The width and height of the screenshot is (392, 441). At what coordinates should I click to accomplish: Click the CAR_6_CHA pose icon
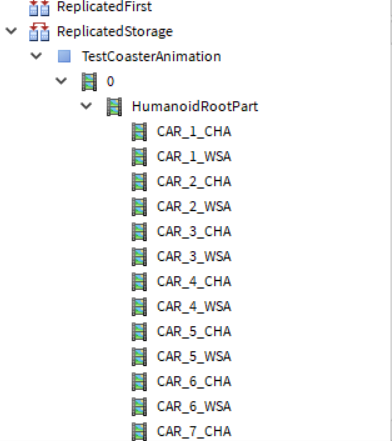coord(139,382)
